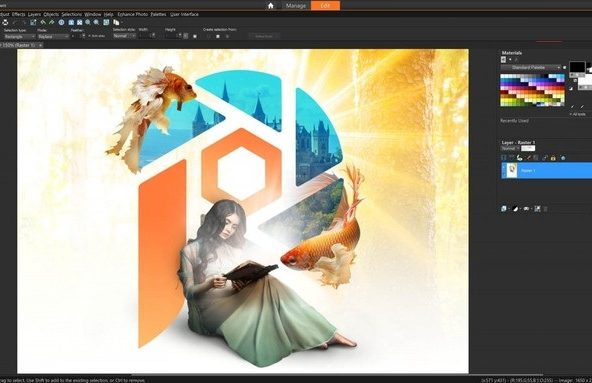Click the Width input field

pos(145,36)
